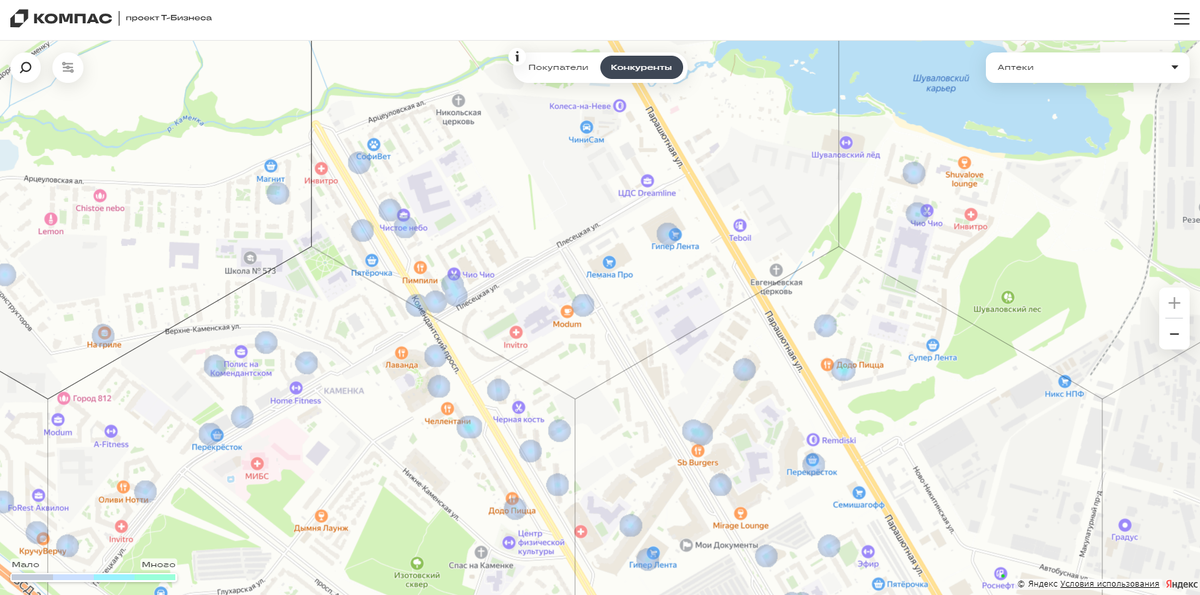Open the Условия использования link
The height and width of the screenshot is (595, 1200).
[x=1110, y=584]
